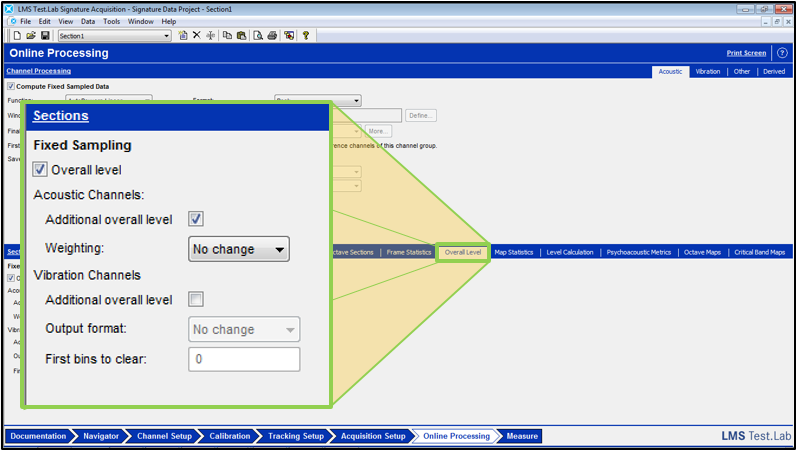Click the Help question mark toolbar icon
This screenshot has width=796, height=450.
(x=305, y=35)
